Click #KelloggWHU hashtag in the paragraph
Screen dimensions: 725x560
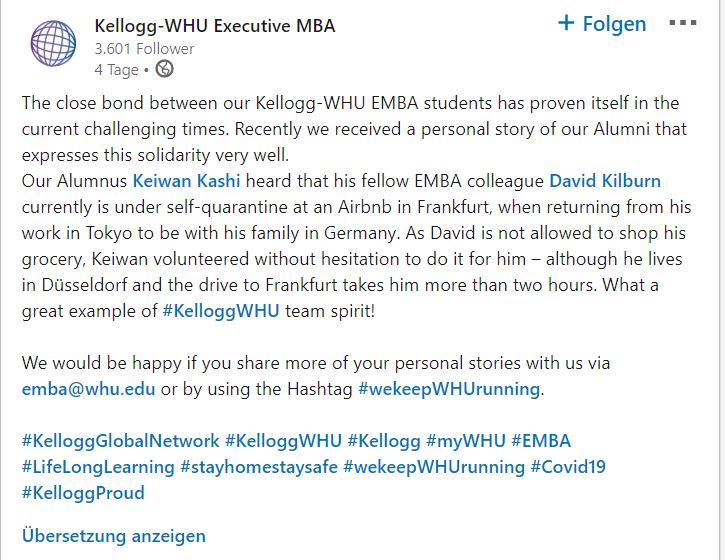[221, 311]
